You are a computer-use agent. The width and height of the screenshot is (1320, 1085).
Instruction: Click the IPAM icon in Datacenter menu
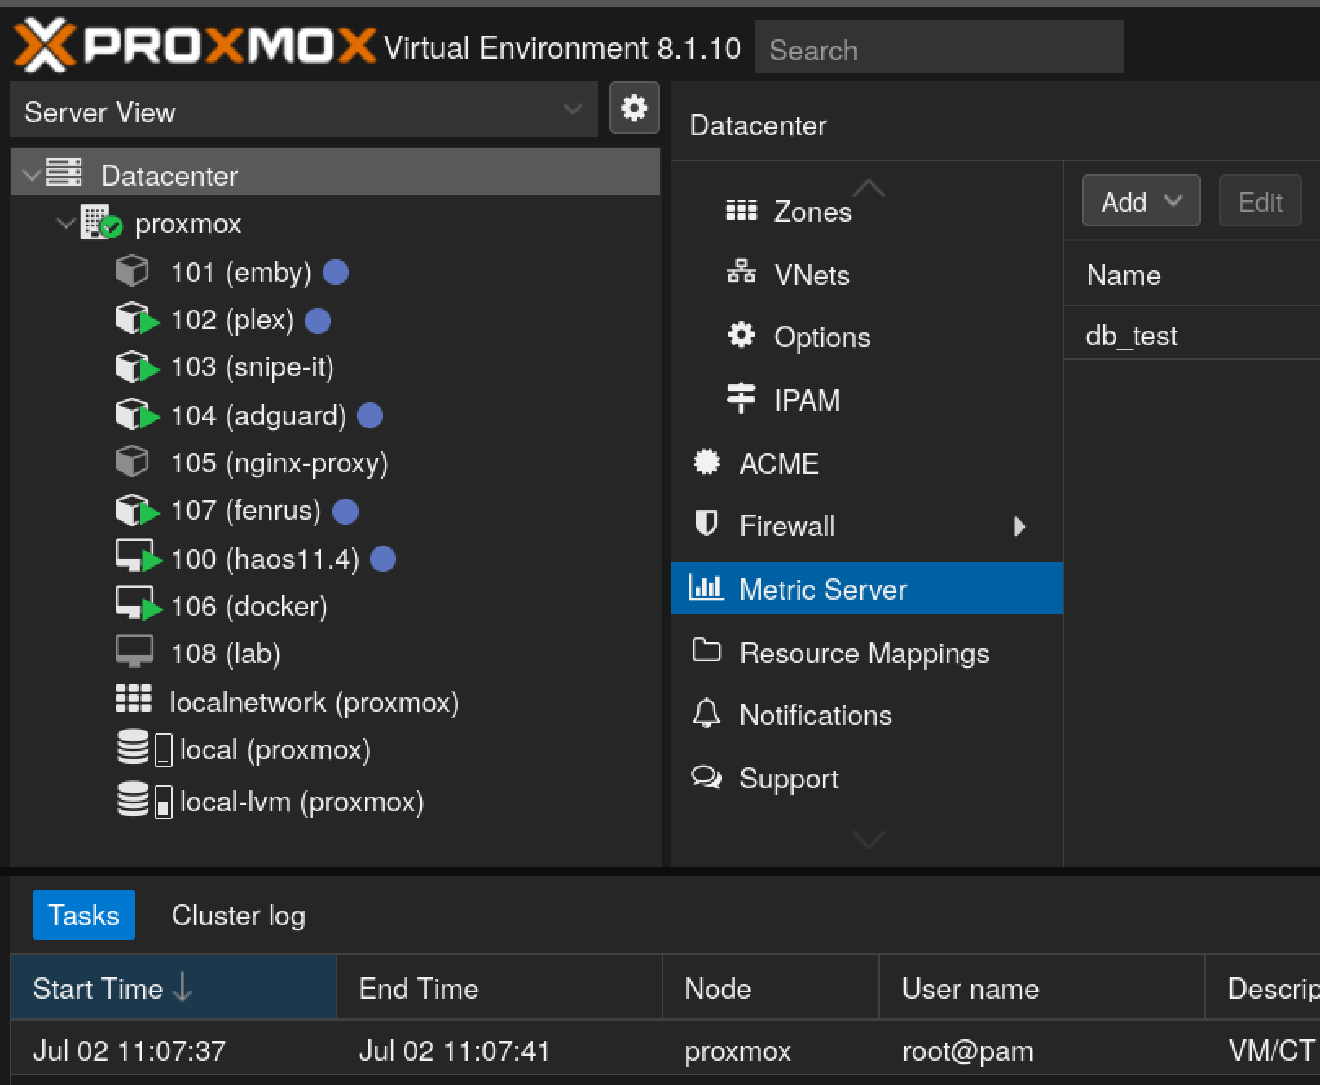point(741,399)
